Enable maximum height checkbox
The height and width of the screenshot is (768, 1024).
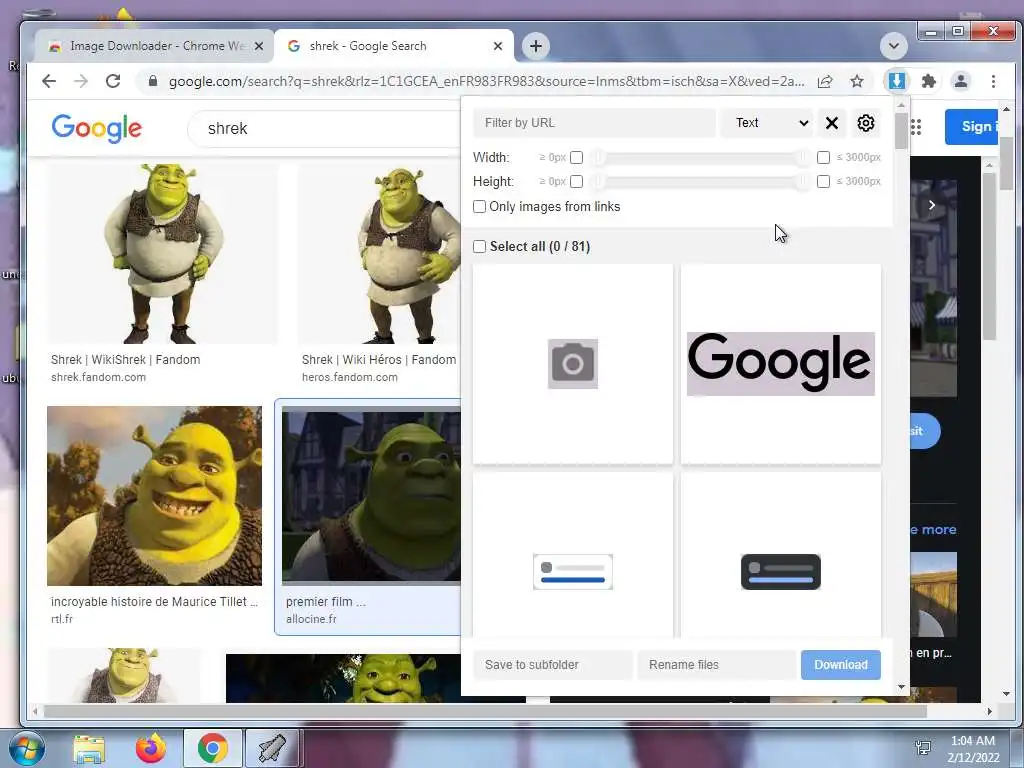click(x=823, y=182)
